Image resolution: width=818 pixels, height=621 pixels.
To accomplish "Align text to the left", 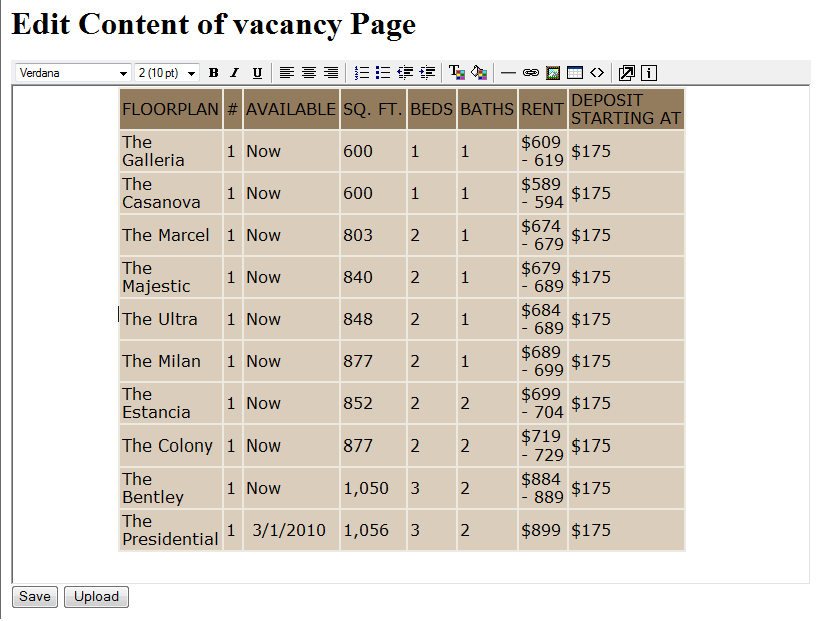I will tap(287, 73).
